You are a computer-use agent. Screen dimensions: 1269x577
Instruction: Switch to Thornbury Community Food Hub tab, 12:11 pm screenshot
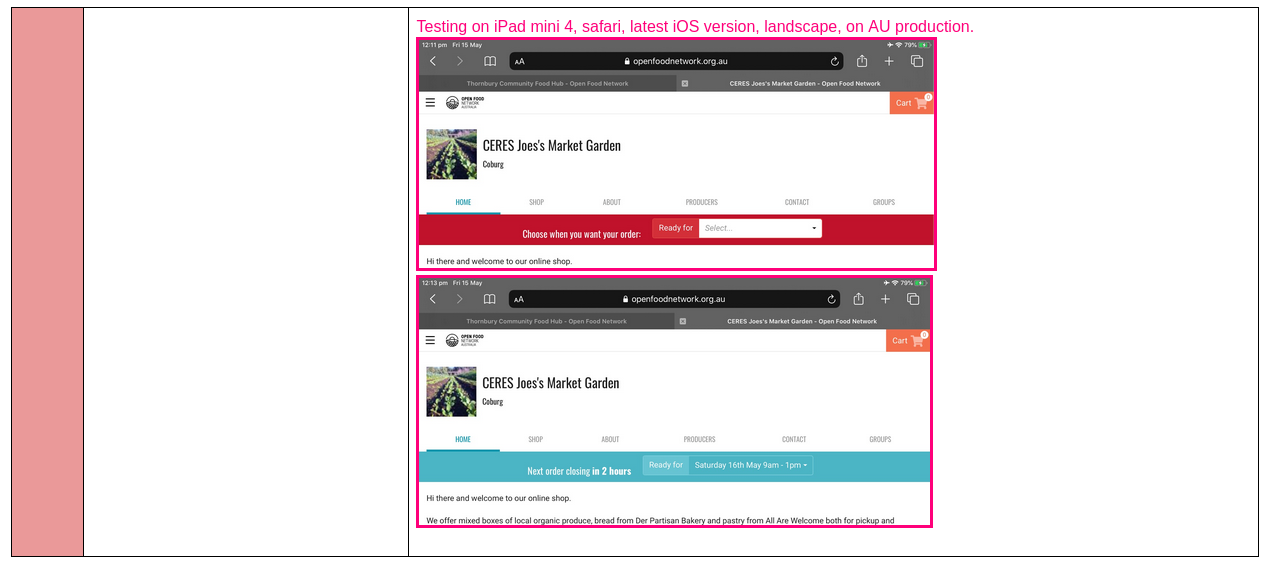pos(547,84)
